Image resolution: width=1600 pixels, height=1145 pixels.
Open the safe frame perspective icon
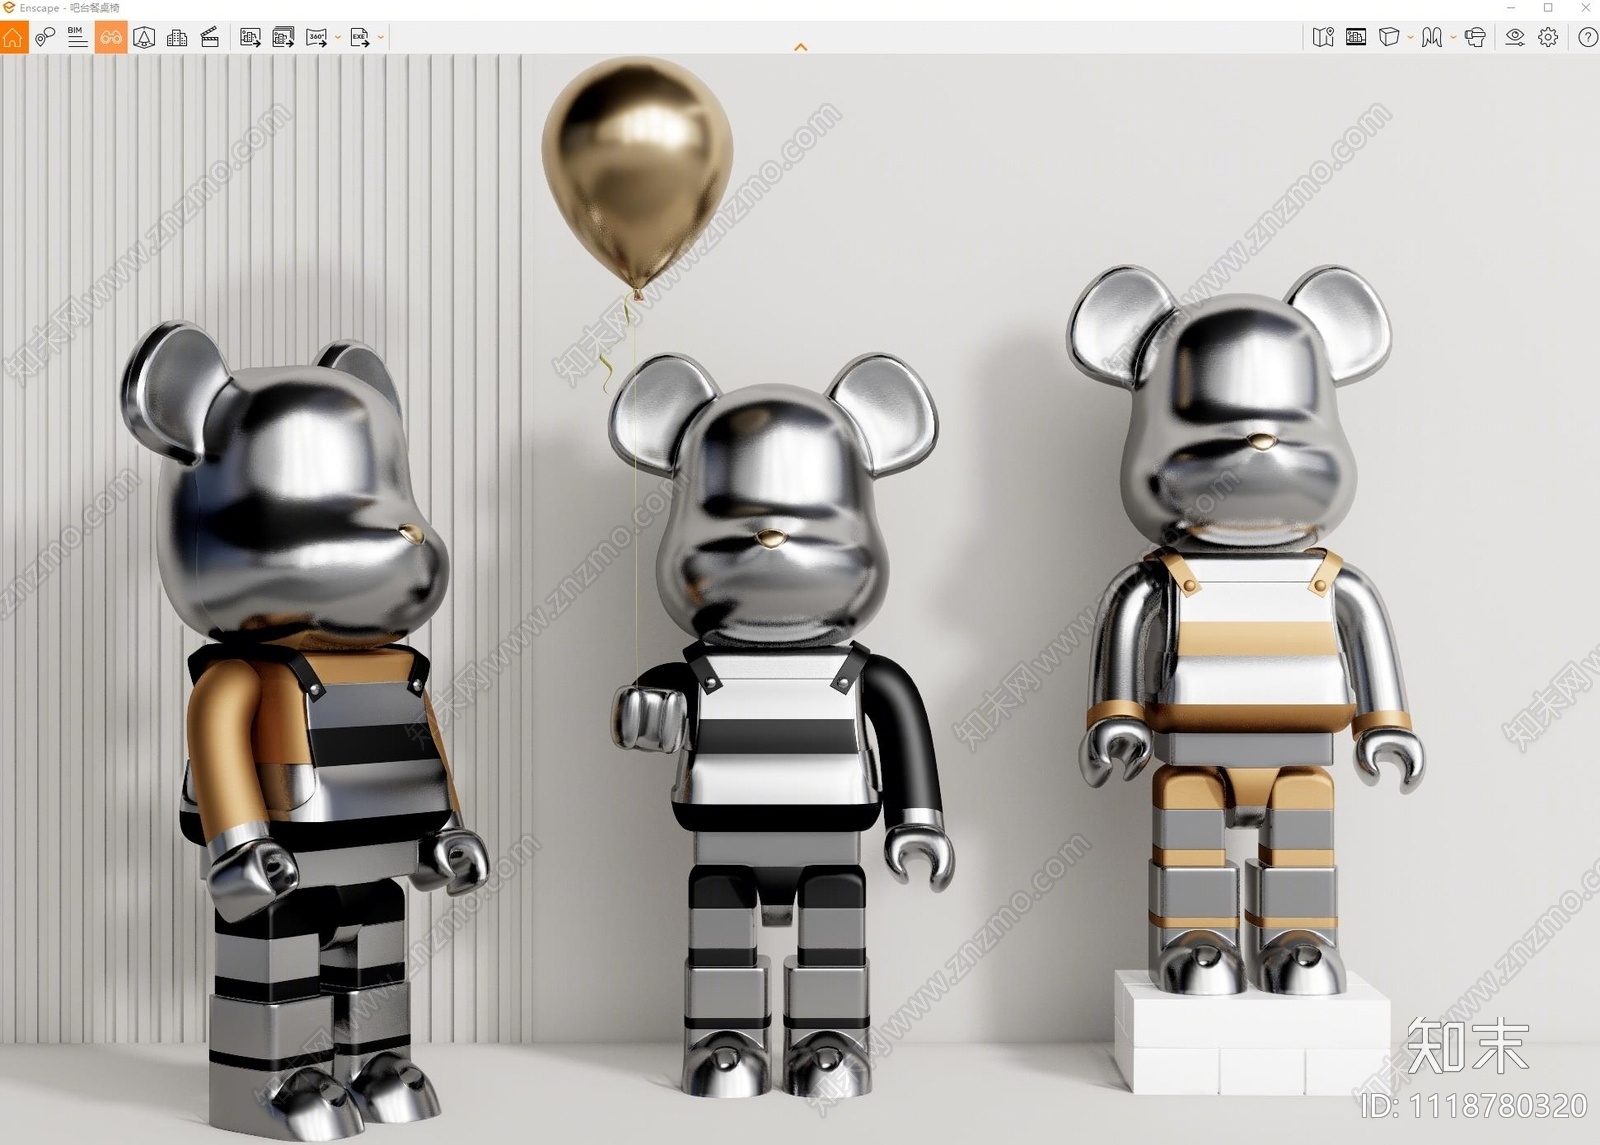click(144, 38)
